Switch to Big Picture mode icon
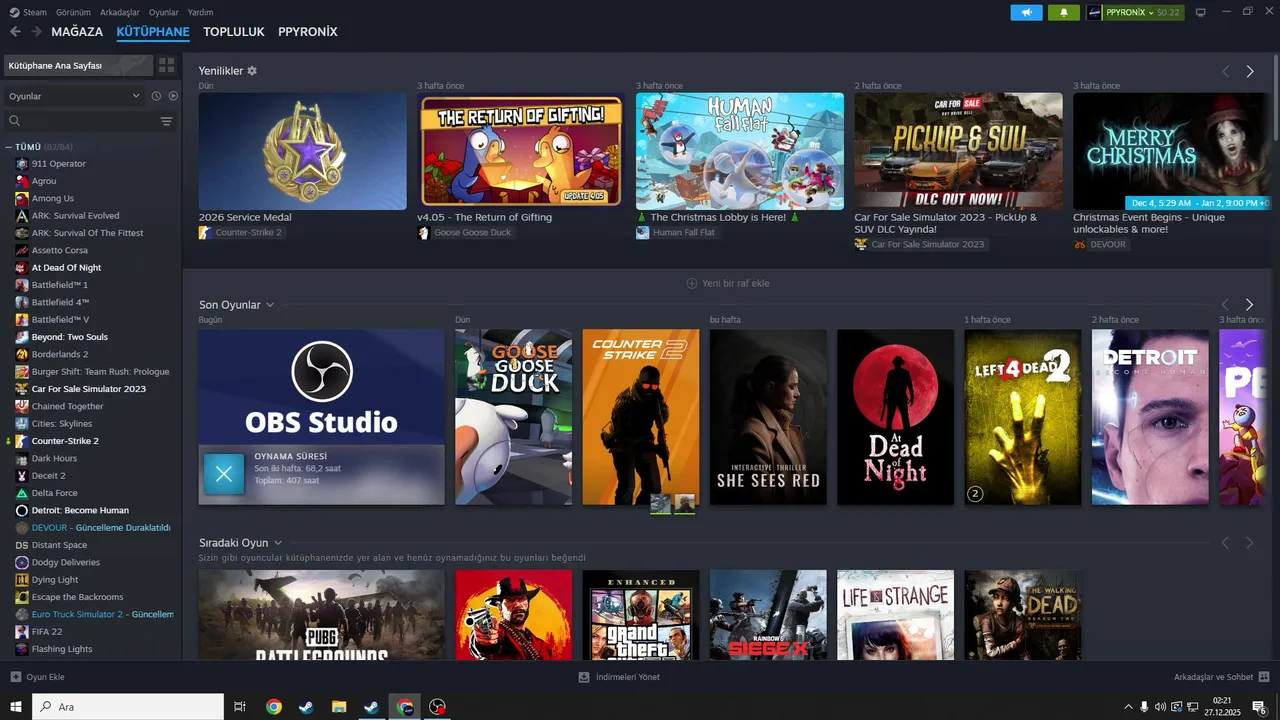This screenshot has width=1280, height=720. pos(1200,12)
